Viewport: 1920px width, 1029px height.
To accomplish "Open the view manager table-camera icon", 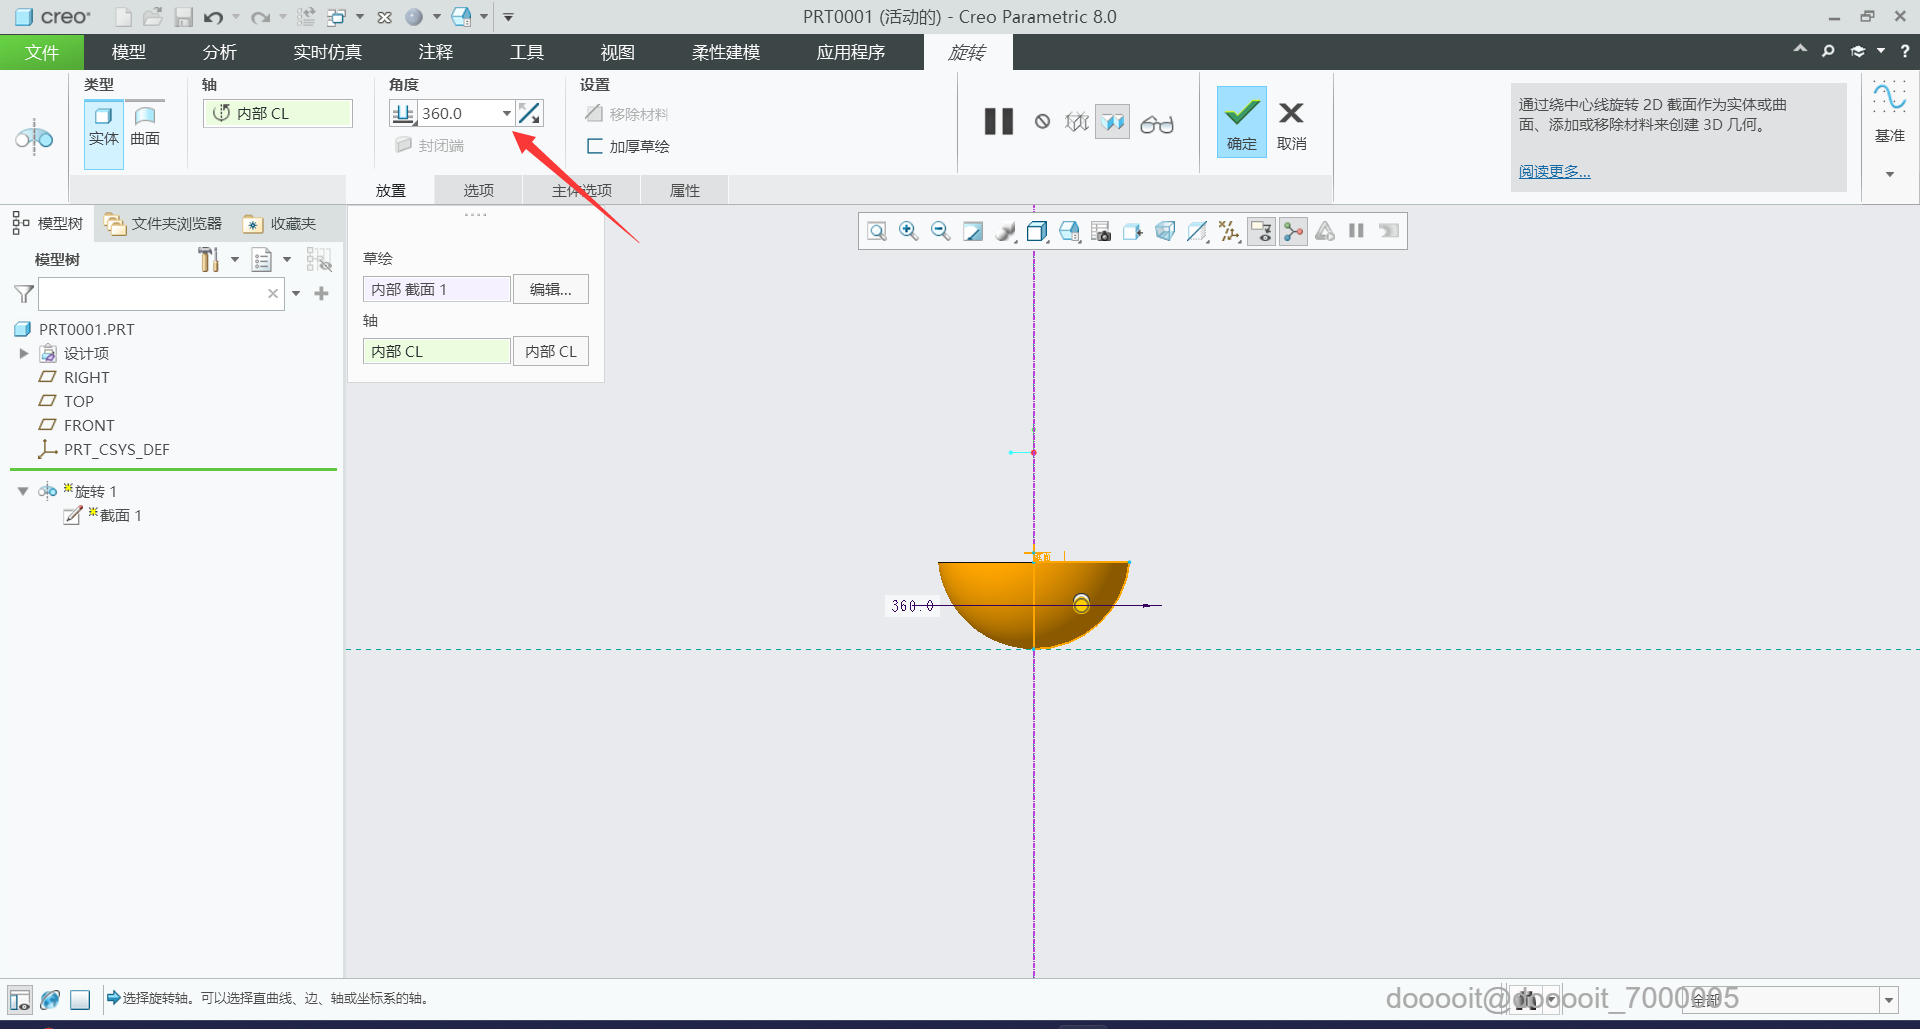I will pos(1101,232).
